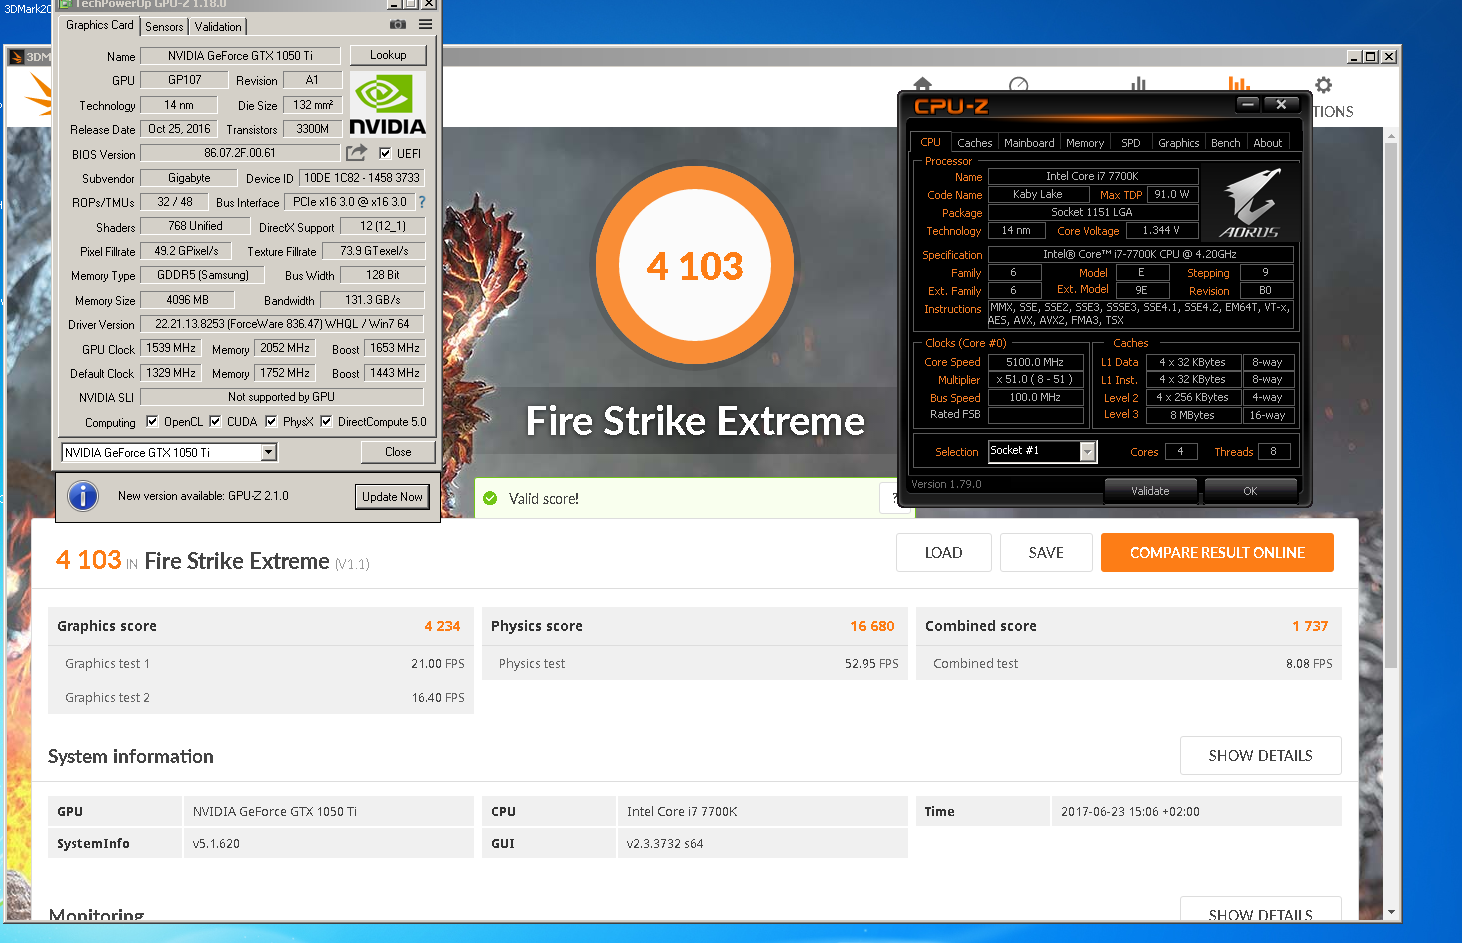The image size is (1462, 943).
Task: Open the Socket #1 selection dropdown
Action: point(1088,452)
